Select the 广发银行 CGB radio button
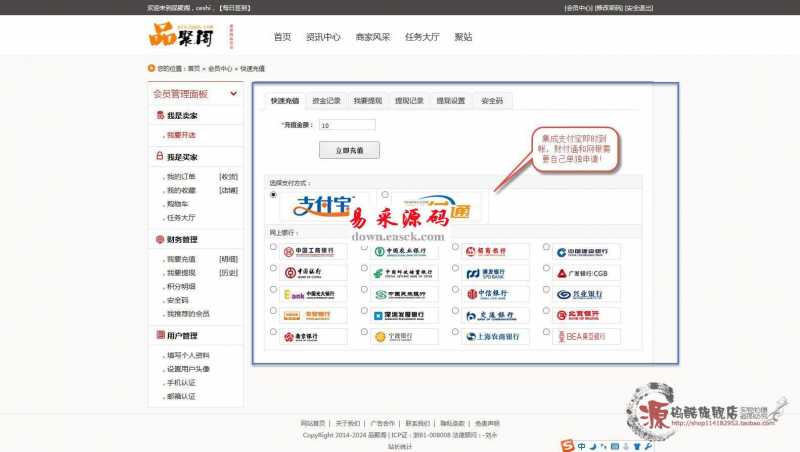Viewport: 800px width, 452px height. tap(546, 268)
